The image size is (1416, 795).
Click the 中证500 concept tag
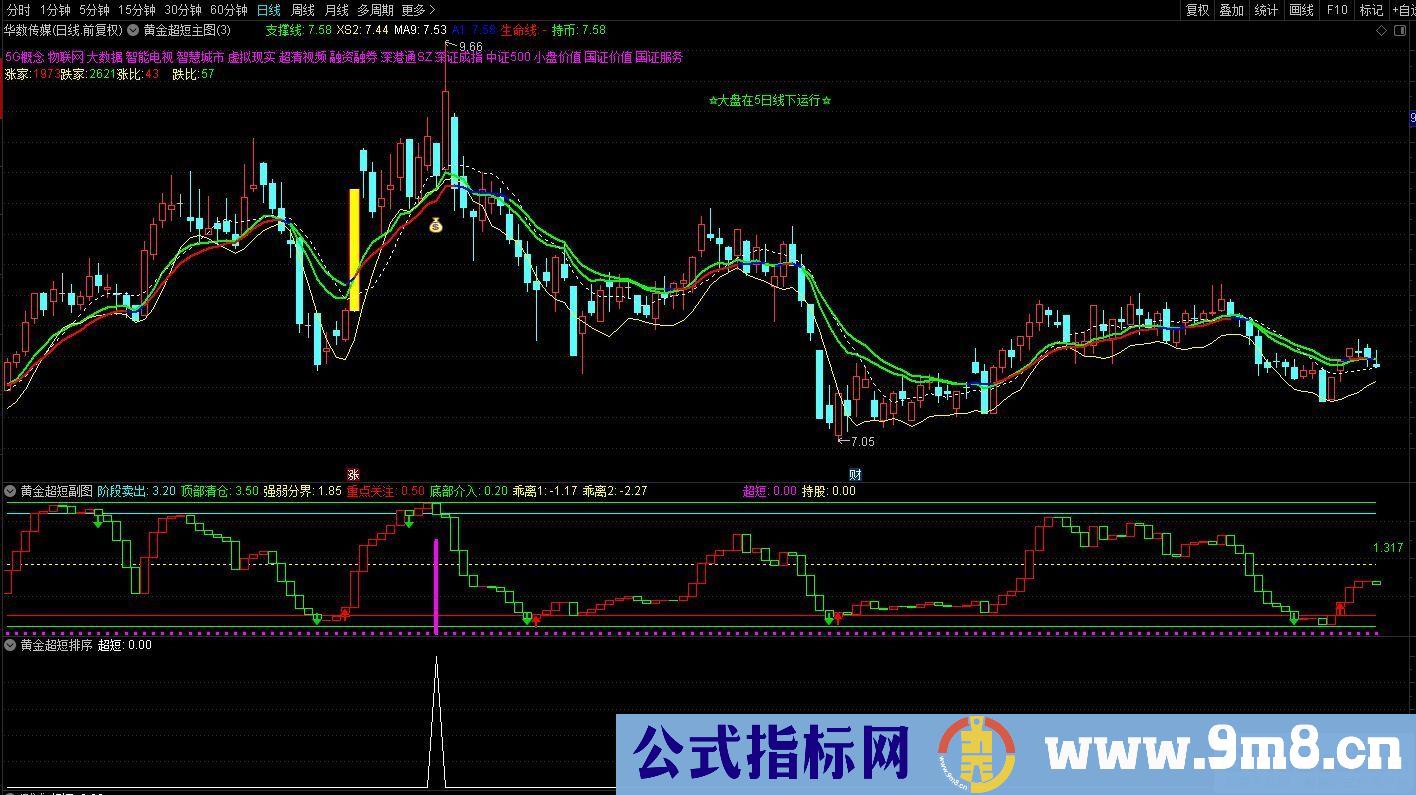(x=508, y=57)
